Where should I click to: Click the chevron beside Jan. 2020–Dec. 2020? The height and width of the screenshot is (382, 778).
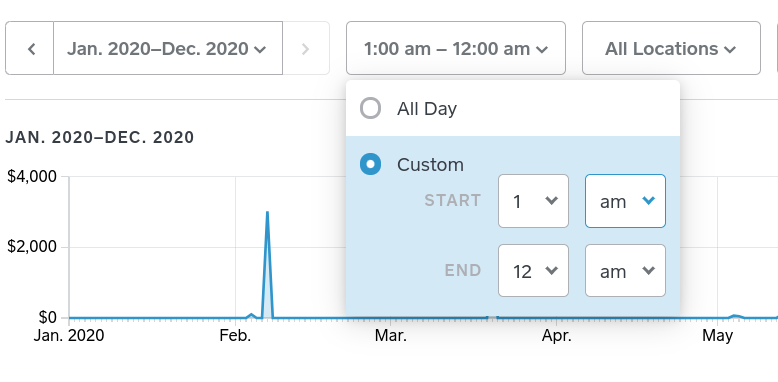[259, 50]
